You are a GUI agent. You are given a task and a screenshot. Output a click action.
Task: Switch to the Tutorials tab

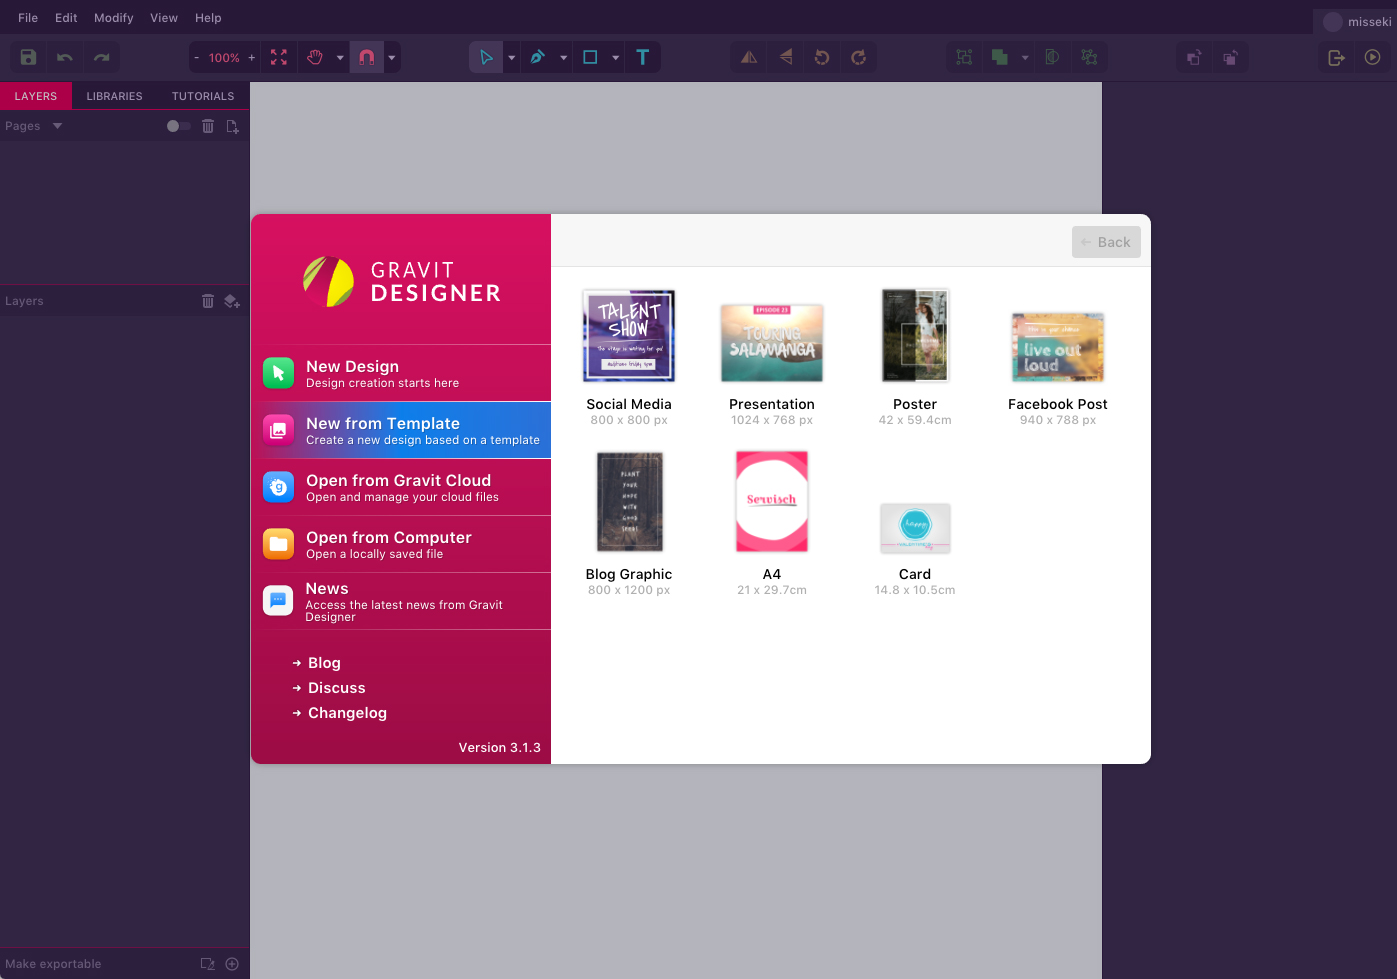[203, 96]
